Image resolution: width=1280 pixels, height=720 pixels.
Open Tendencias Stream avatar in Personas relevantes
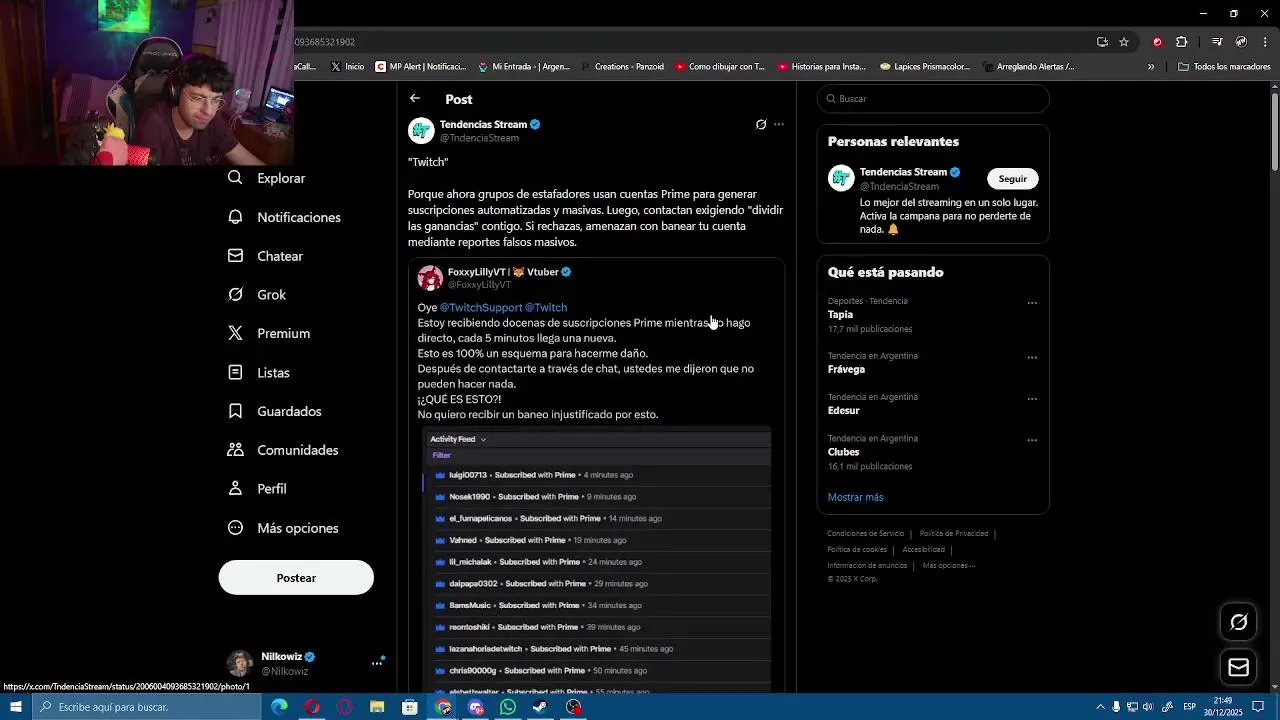point(841,178)
